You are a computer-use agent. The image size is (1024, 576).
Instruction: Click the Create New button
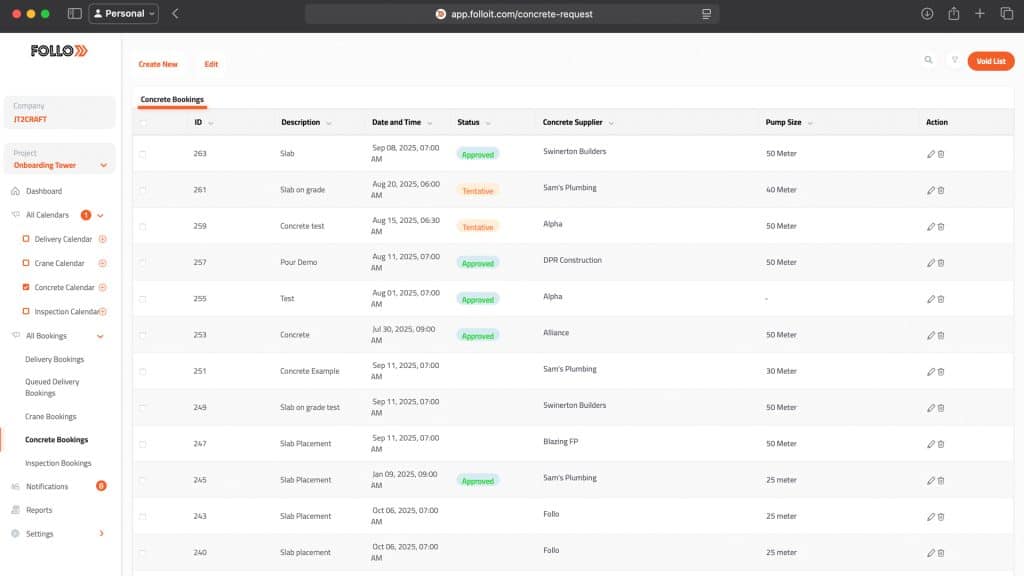point(158,64)
